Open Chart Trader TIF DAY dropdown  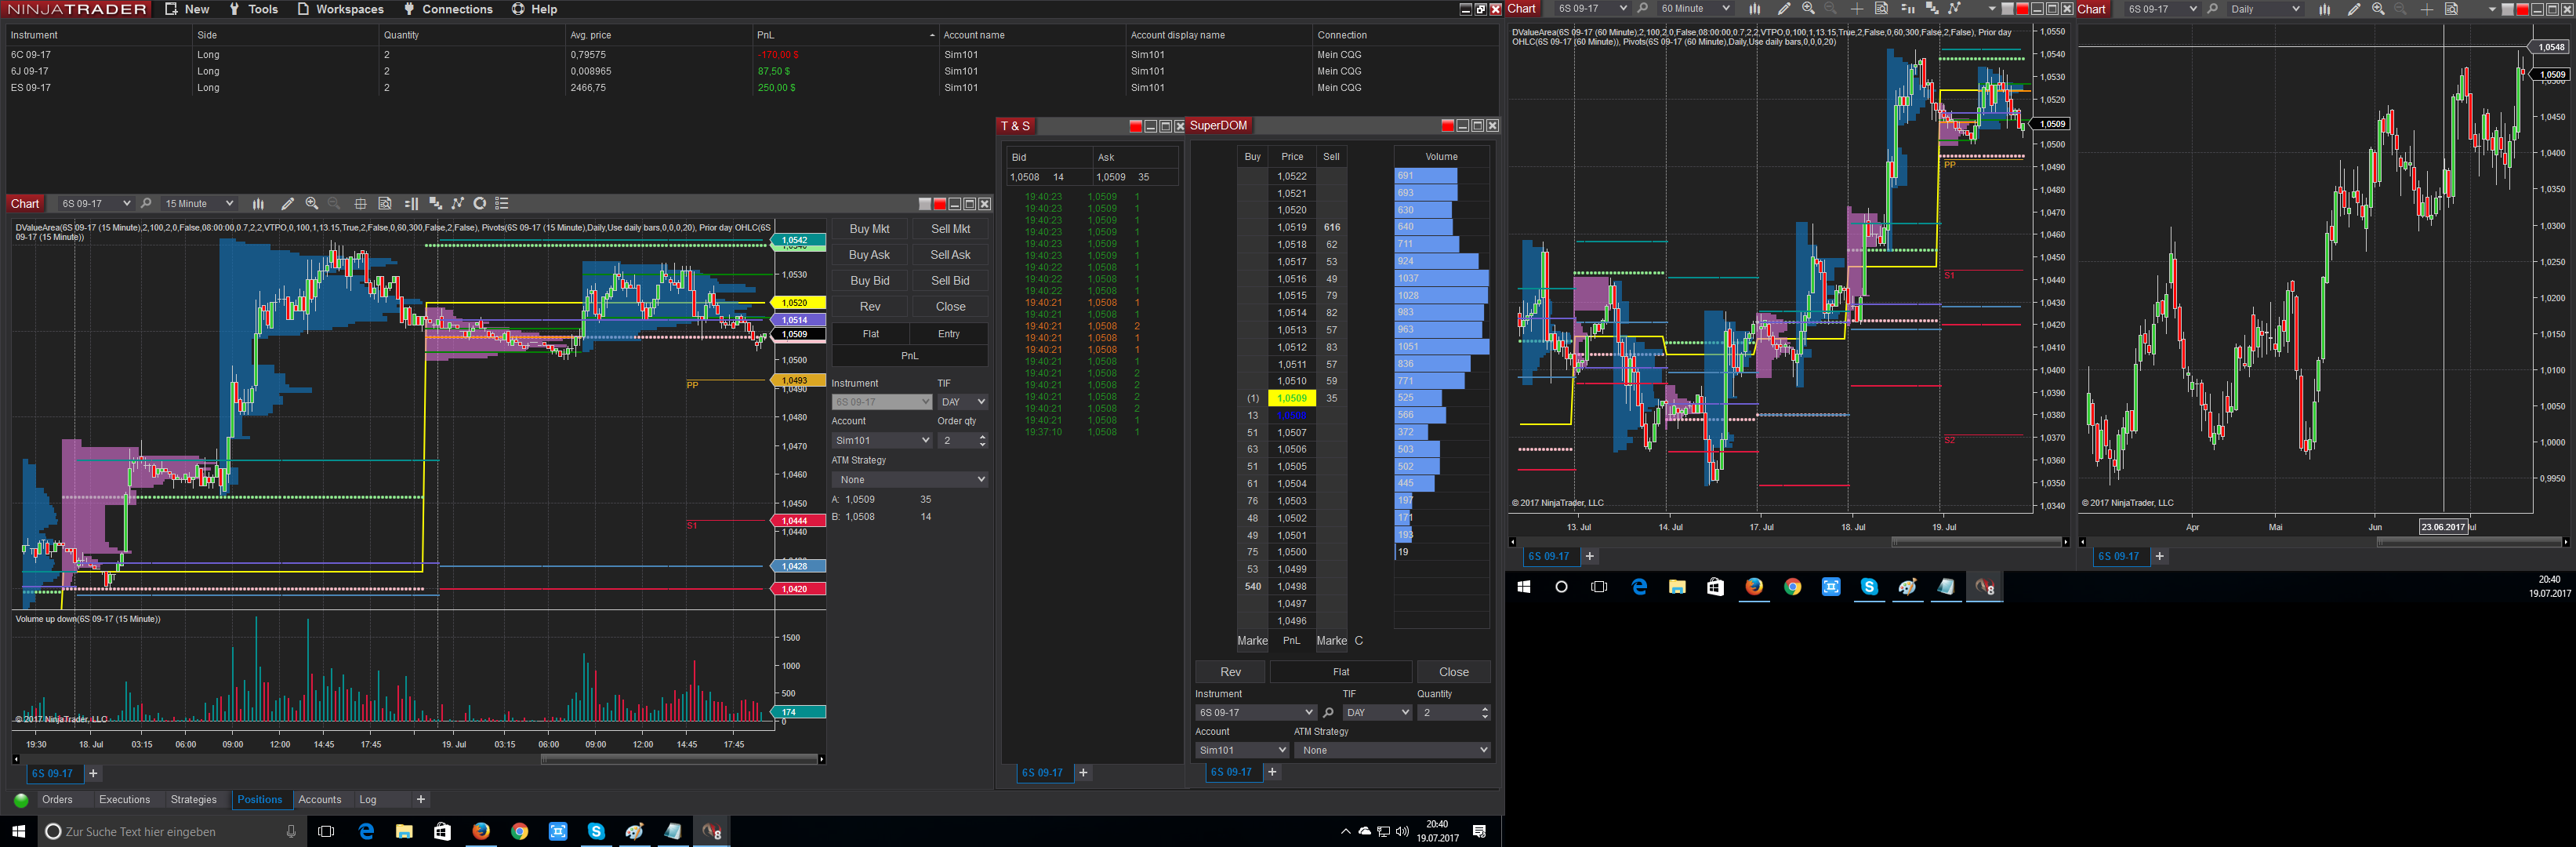pos(963,402)
